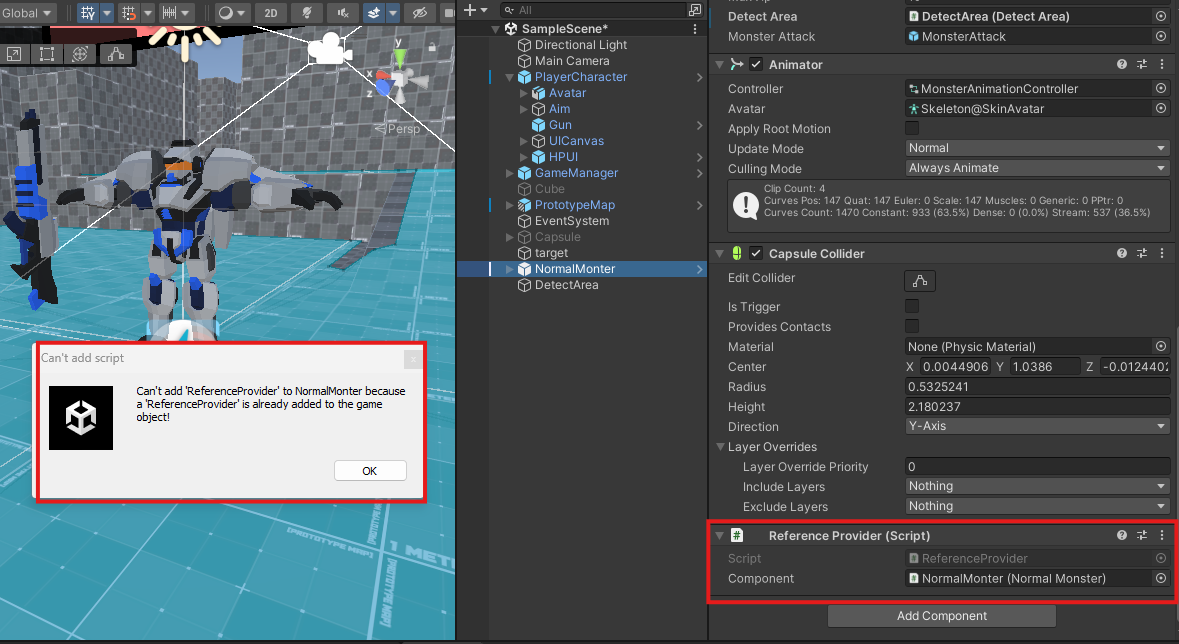Enable the Provides Contacts checkbox
This screenshot has height=644, width=1179.
[x=912, y=327]
